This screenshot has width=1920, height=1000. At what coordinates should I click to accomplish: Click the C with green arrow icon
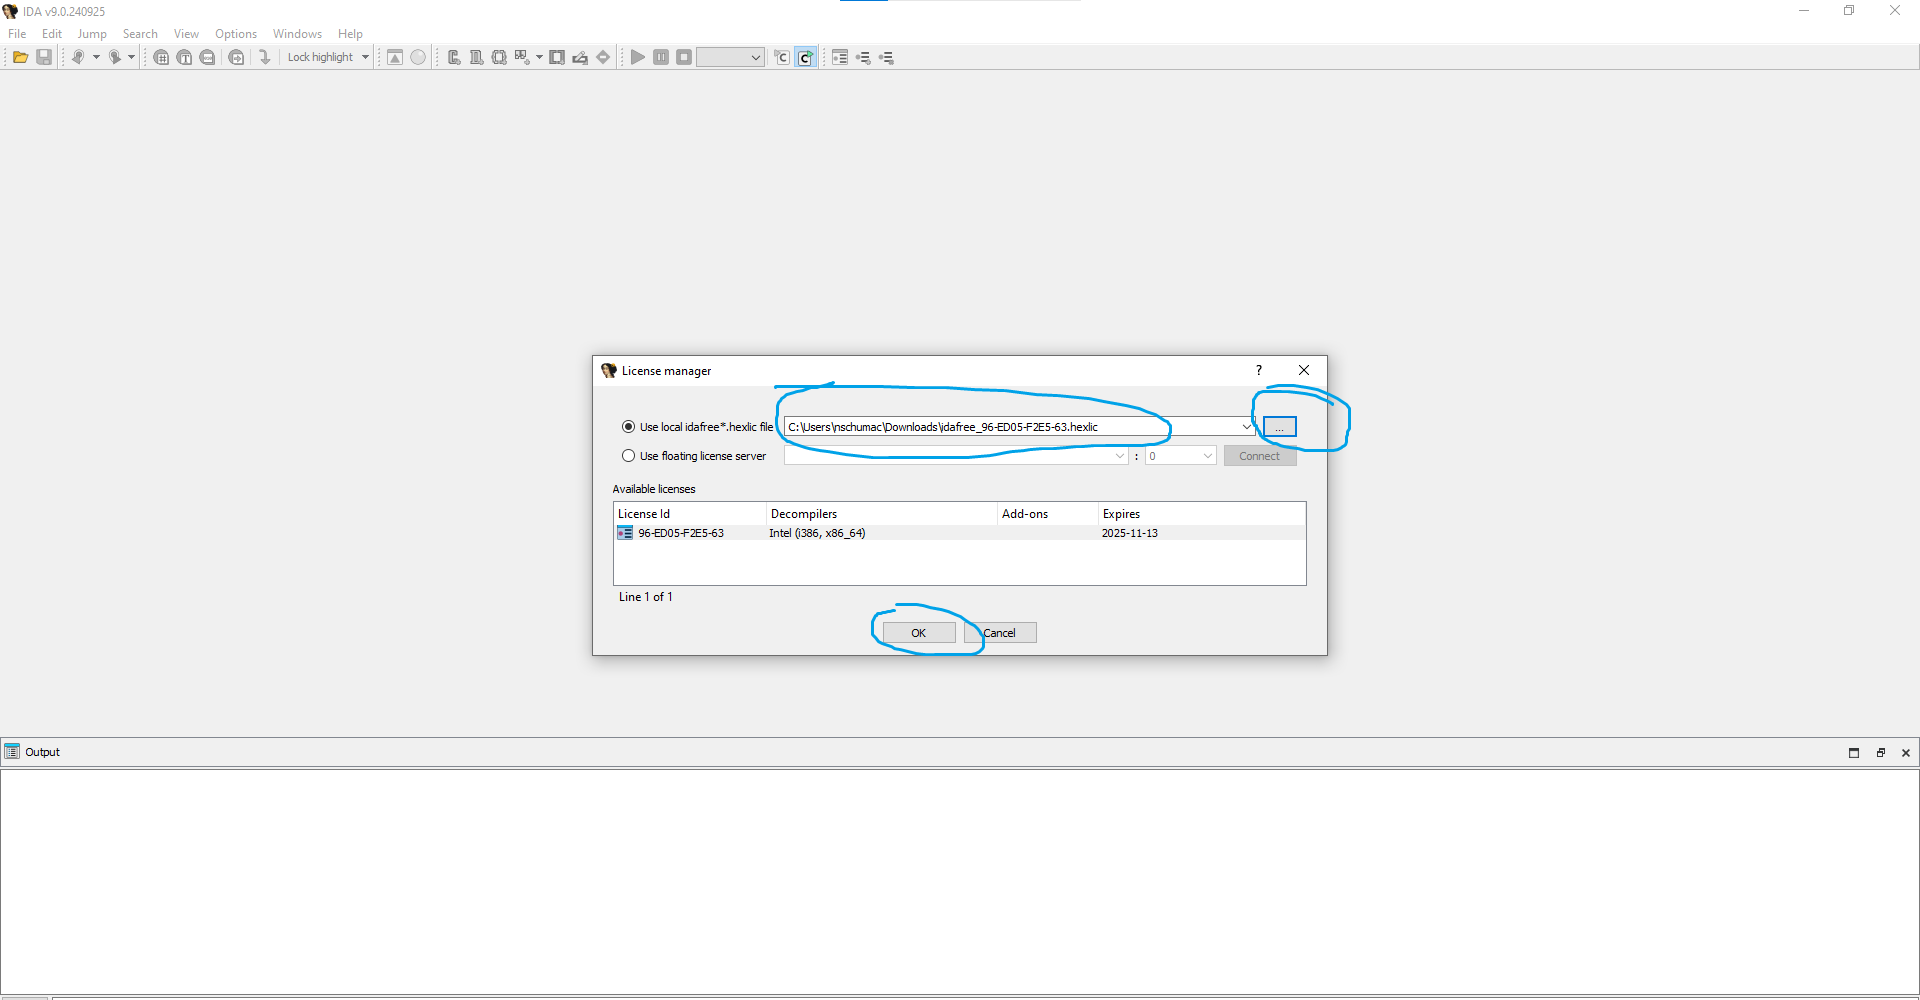pyautogui.click(x=806, y=57)
